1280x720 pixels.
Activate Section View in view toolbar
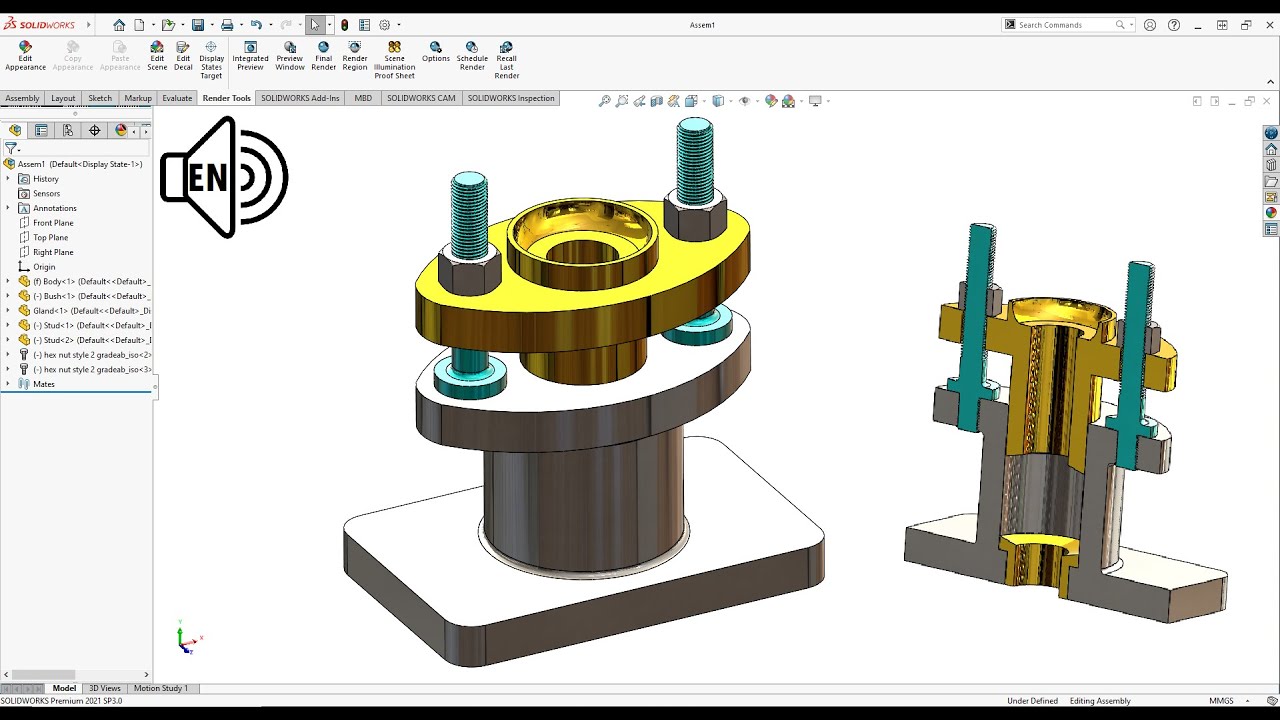click(656, 101)
